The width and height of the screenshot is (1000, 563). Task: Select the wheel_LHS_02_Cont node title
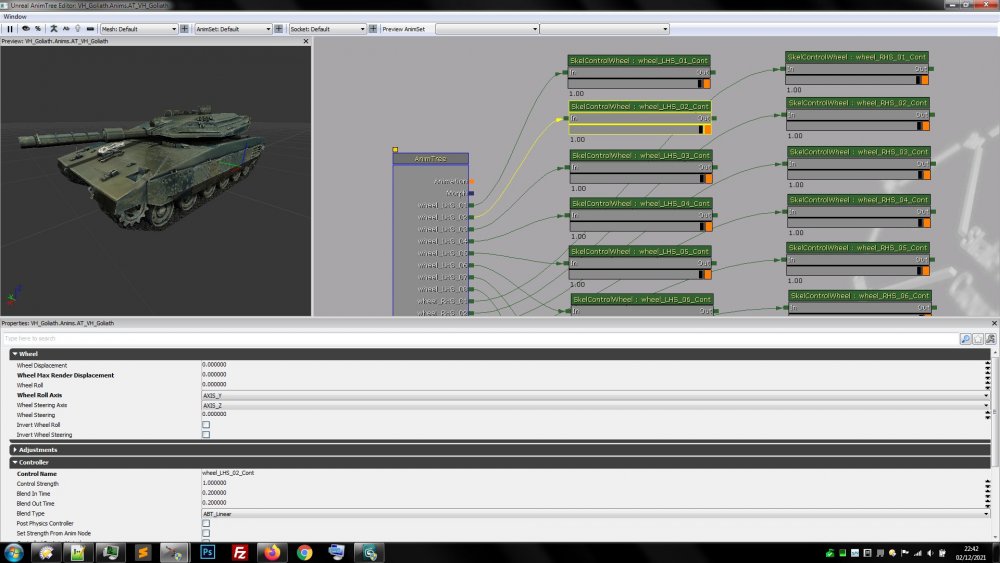pyautogui.click(x=640, y=106)
